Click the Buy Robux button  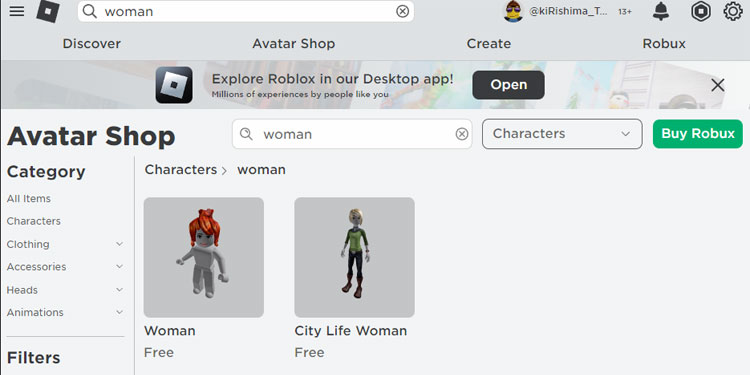tap(698, 134)
